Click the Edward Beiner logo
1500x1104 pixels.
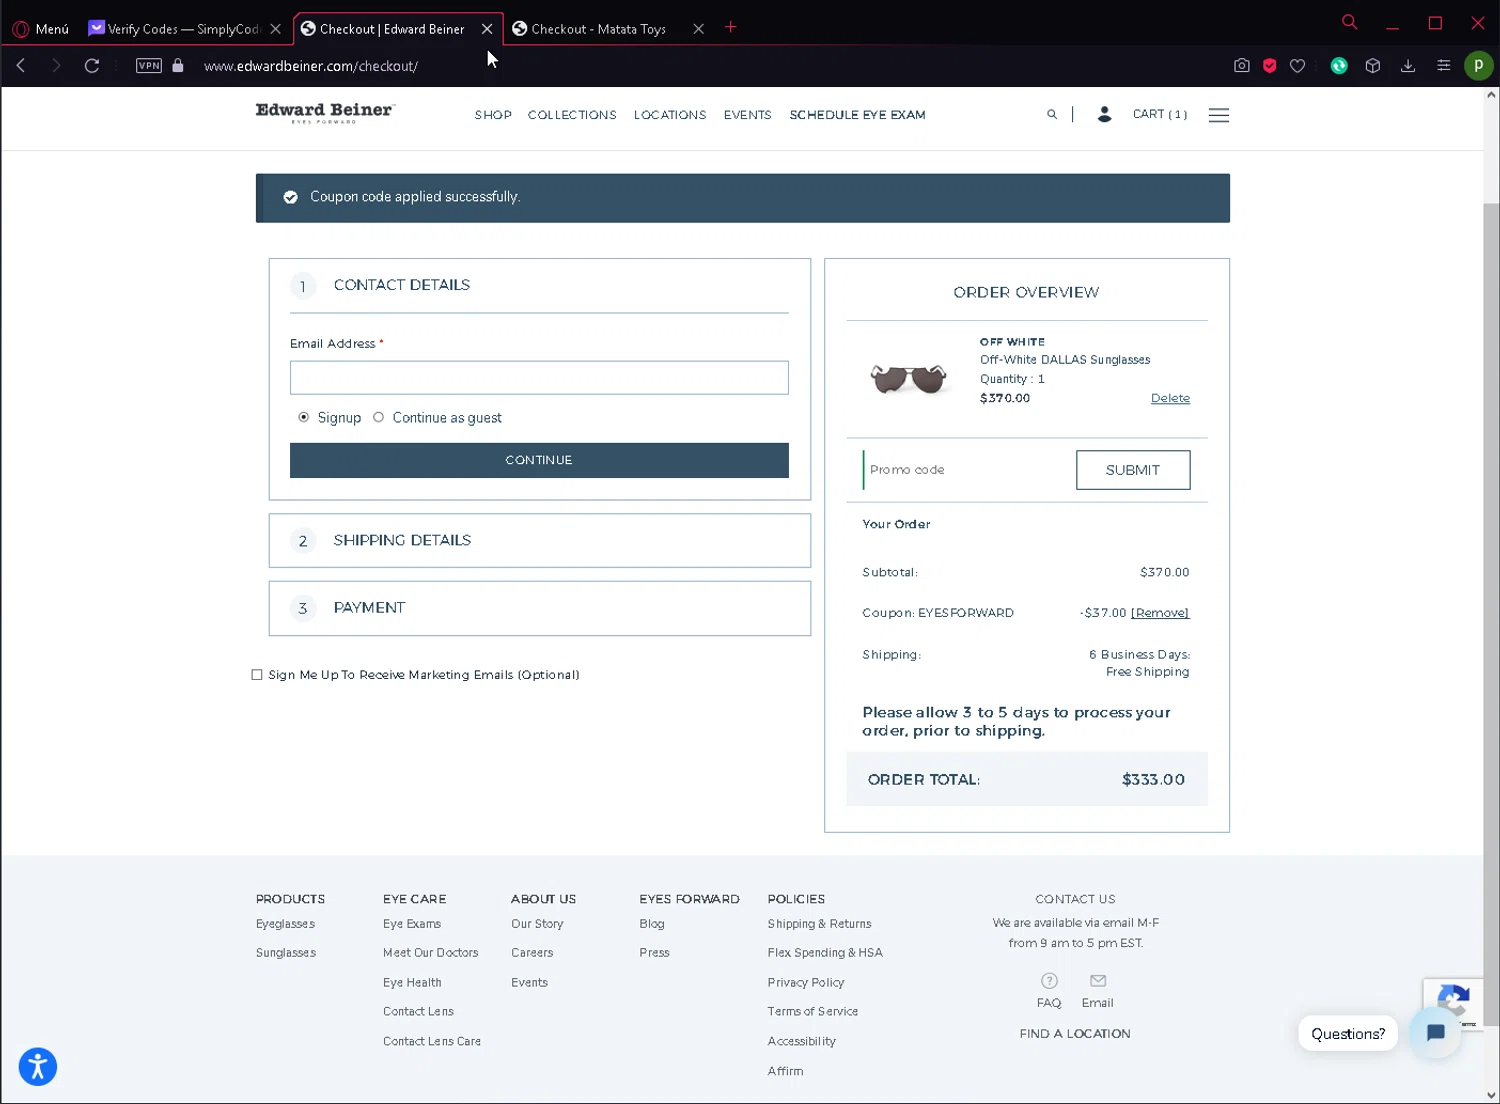point(325,113)
